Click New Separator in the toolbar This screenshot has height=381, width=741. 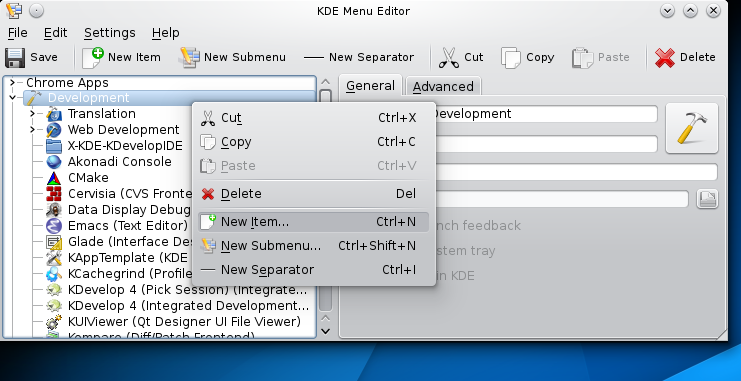pos(358,58)
